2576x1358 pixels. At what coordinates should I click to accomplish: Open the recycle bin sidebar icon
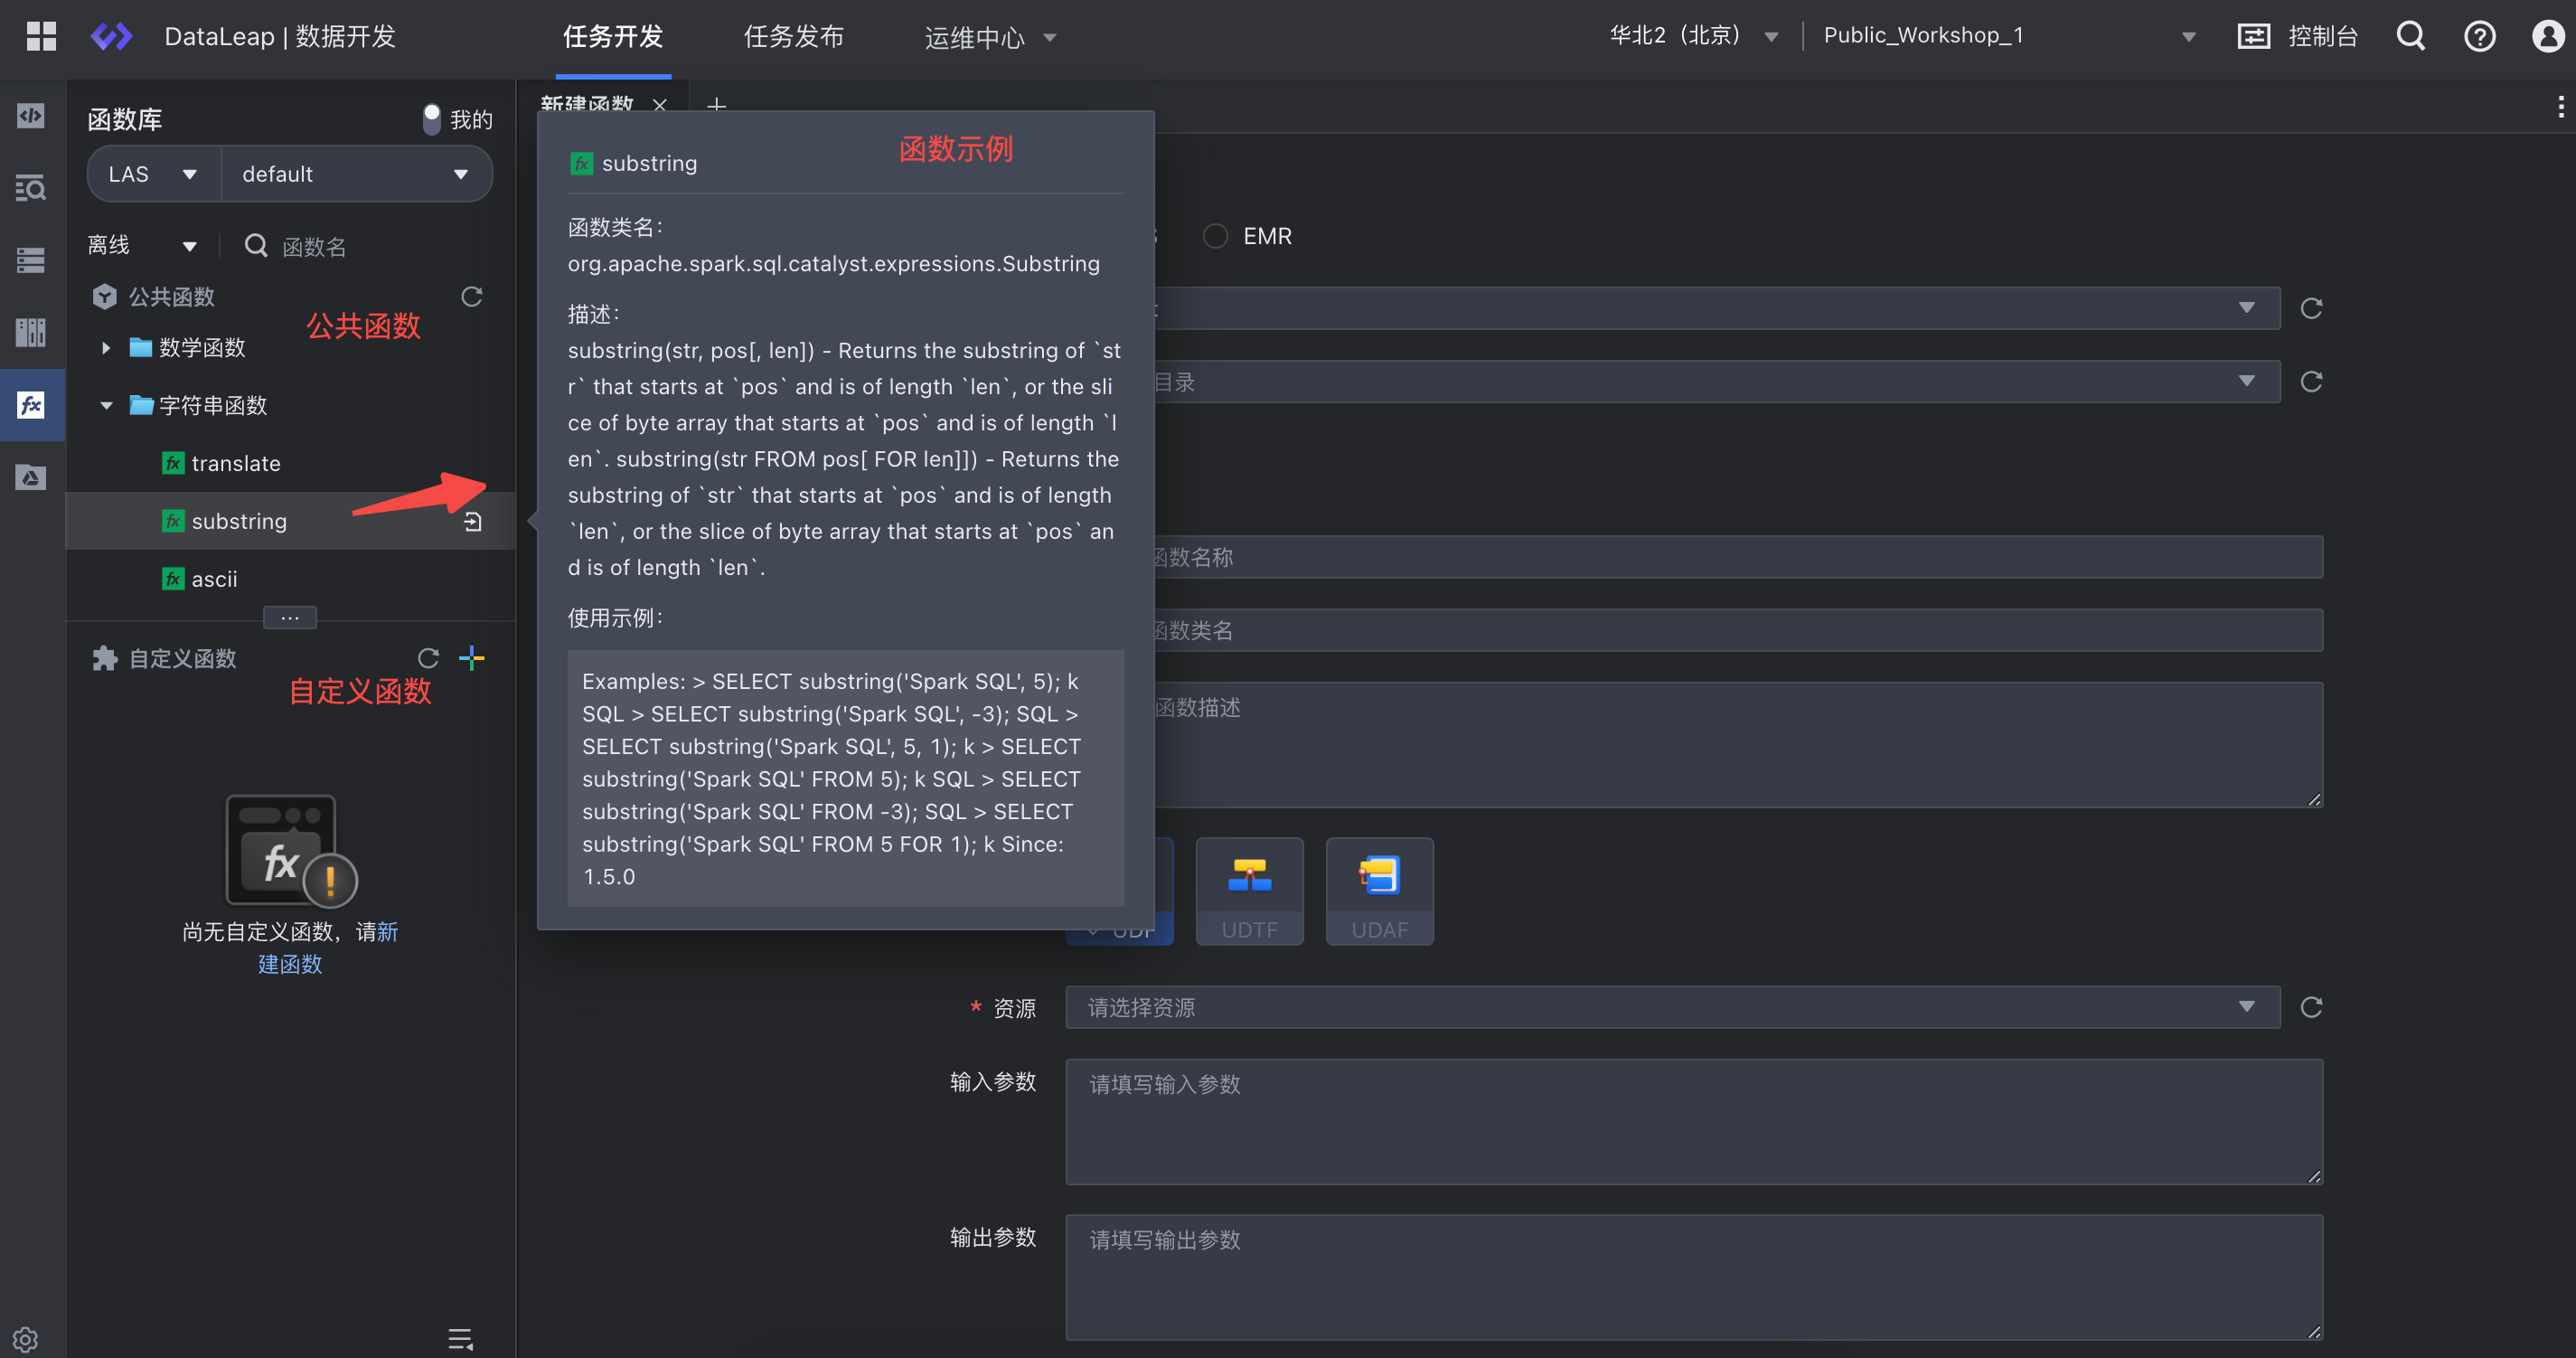click(x=31, y=477)
